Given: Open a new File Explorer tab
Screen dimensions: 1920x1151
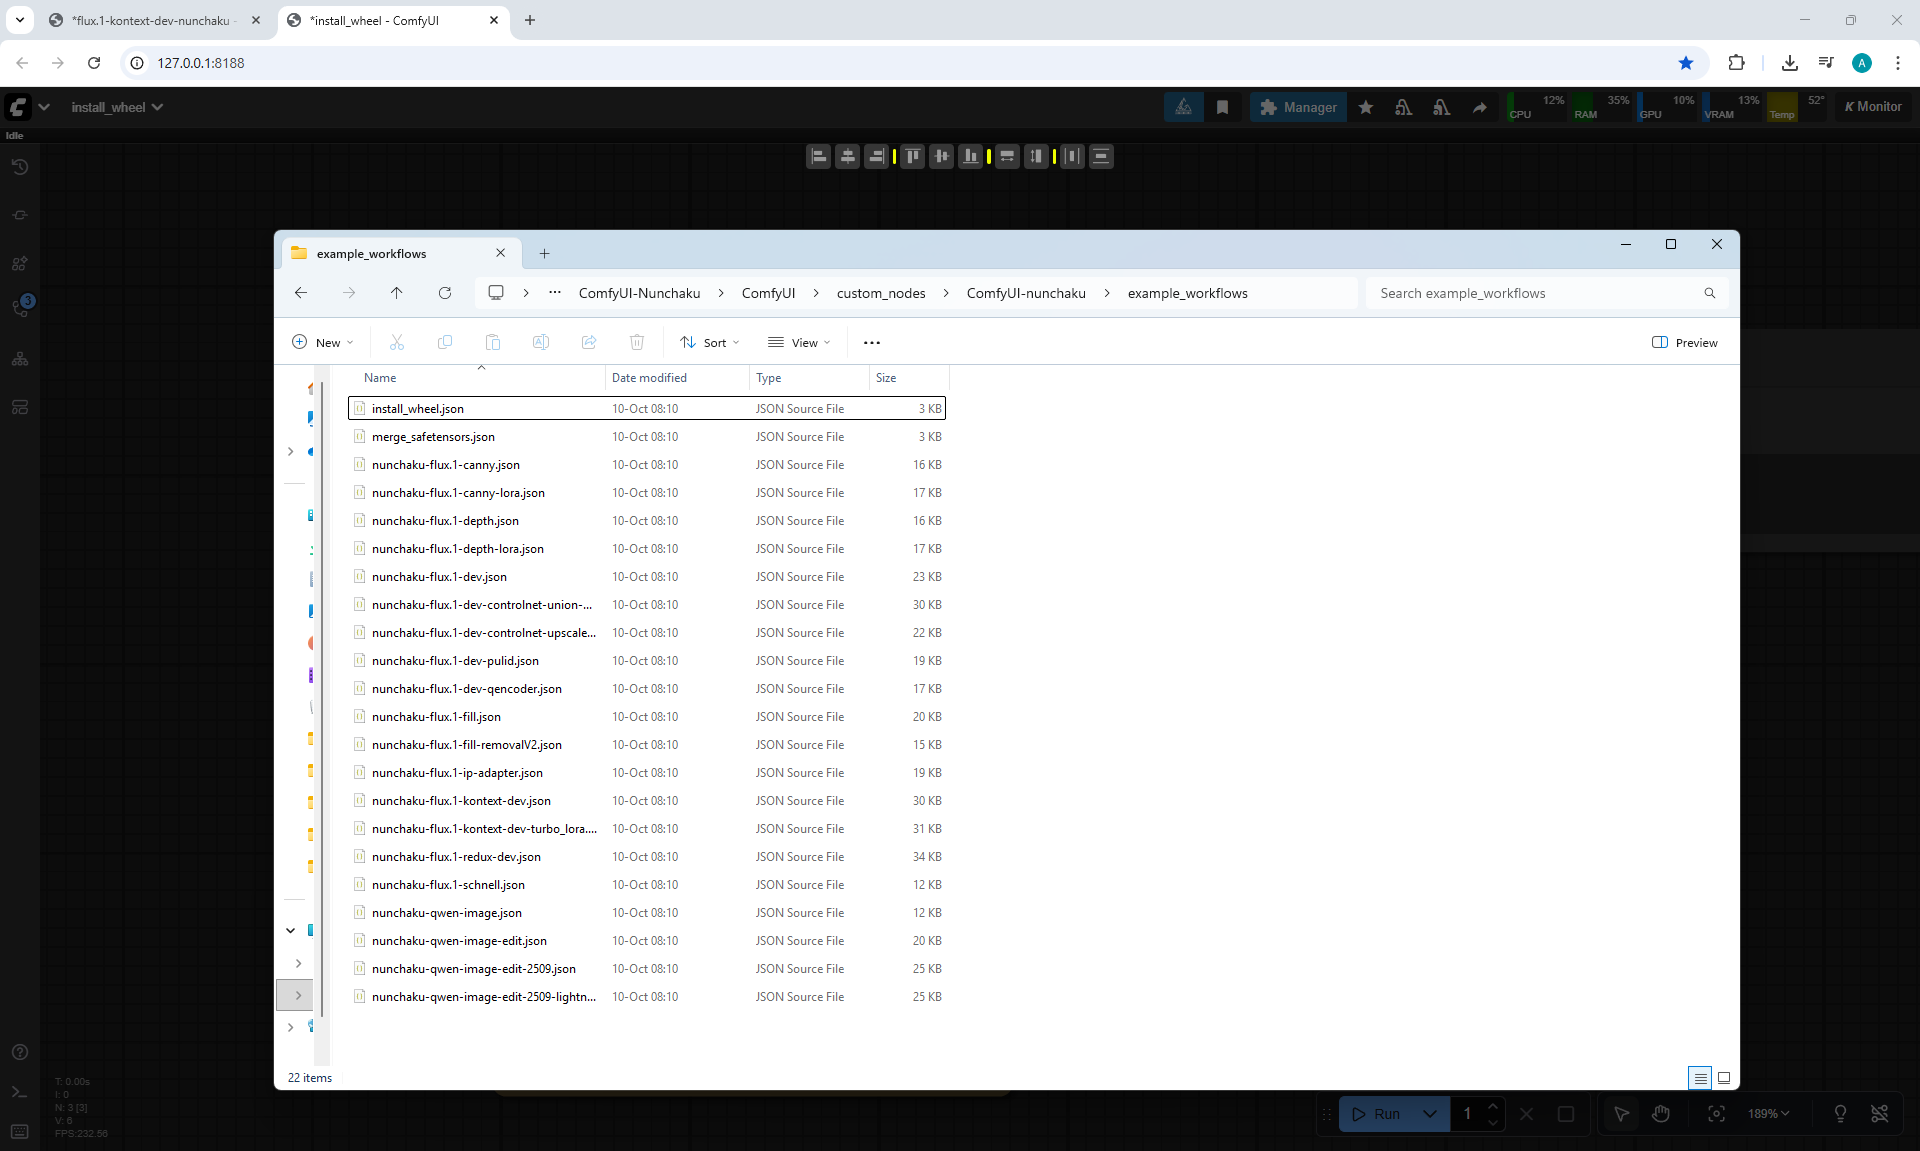Looking at the screenshot, I should coord(544,253).
